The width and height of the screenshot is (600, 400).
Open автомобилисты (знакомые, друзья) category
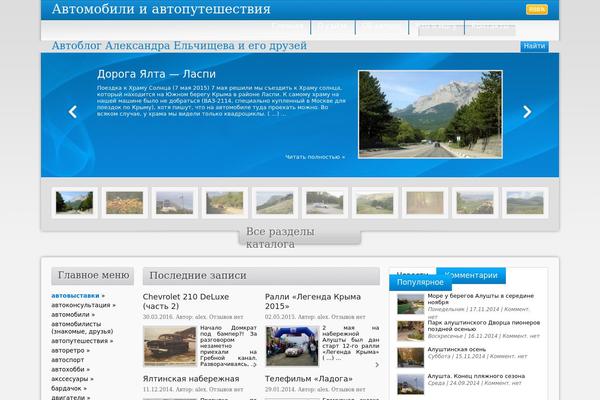pos(82,328)
